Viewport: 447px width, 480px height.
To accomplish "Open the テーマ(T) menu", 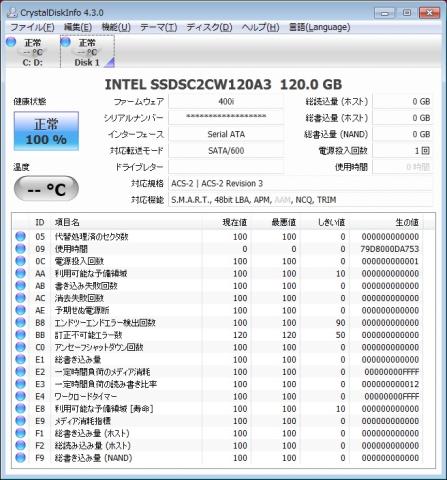I will tap(158, 27).
